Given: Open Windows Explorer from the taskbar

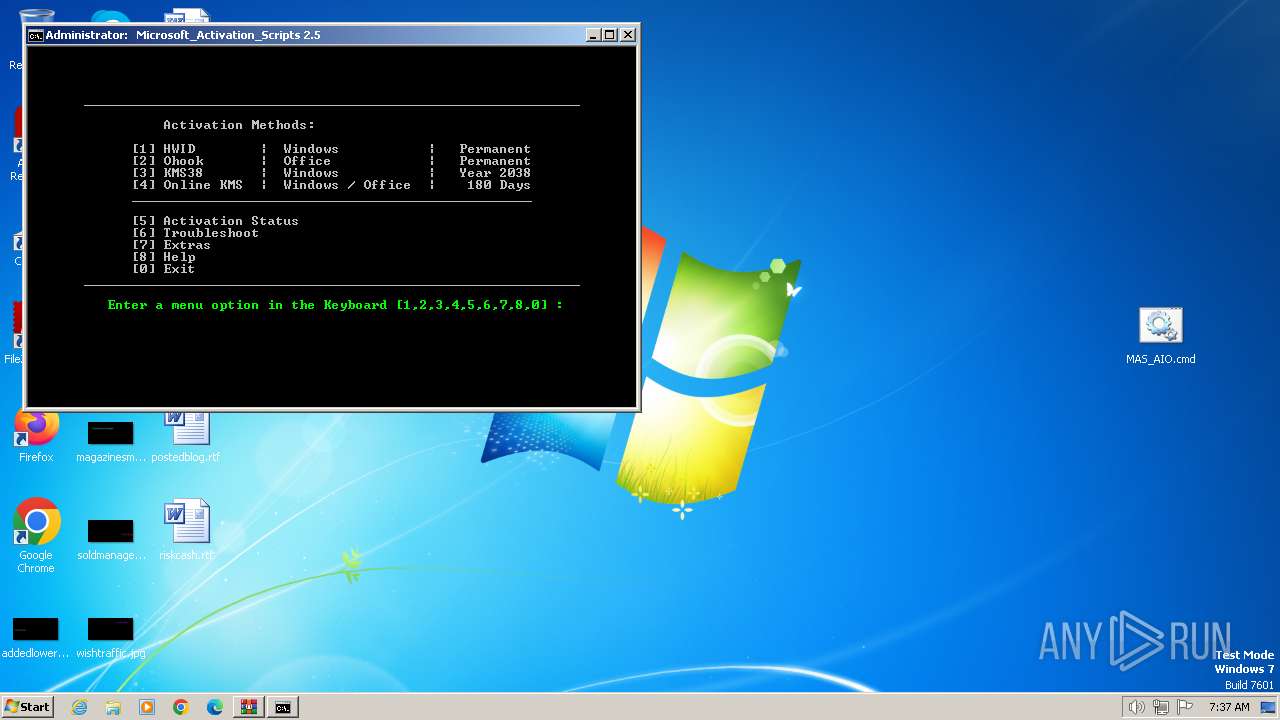Looking at the screenshot, I should point(113,707).
